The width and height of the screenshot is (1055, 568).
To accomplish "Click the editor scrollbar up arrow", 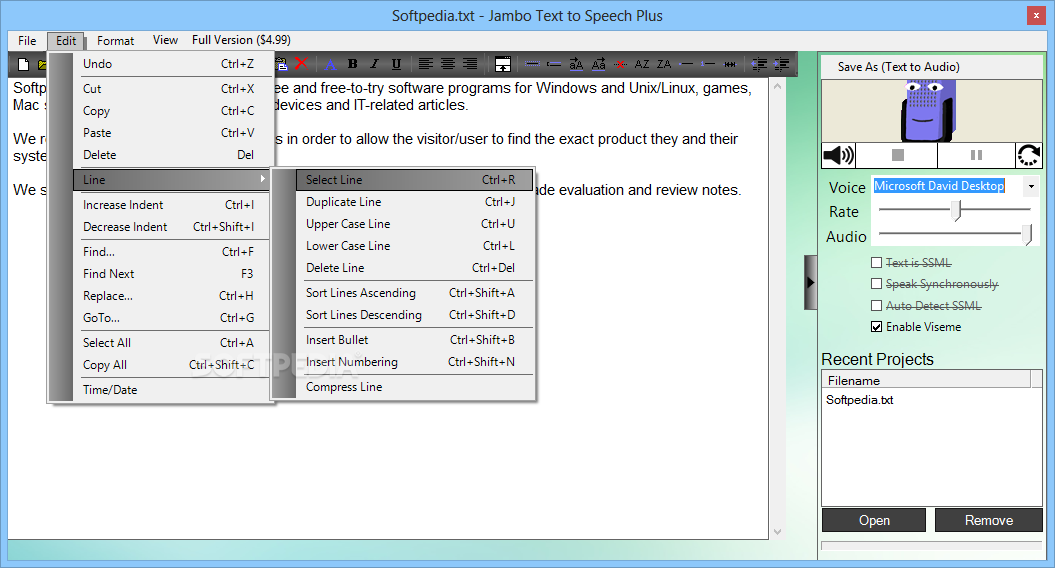I will click(x=778, y=87).
